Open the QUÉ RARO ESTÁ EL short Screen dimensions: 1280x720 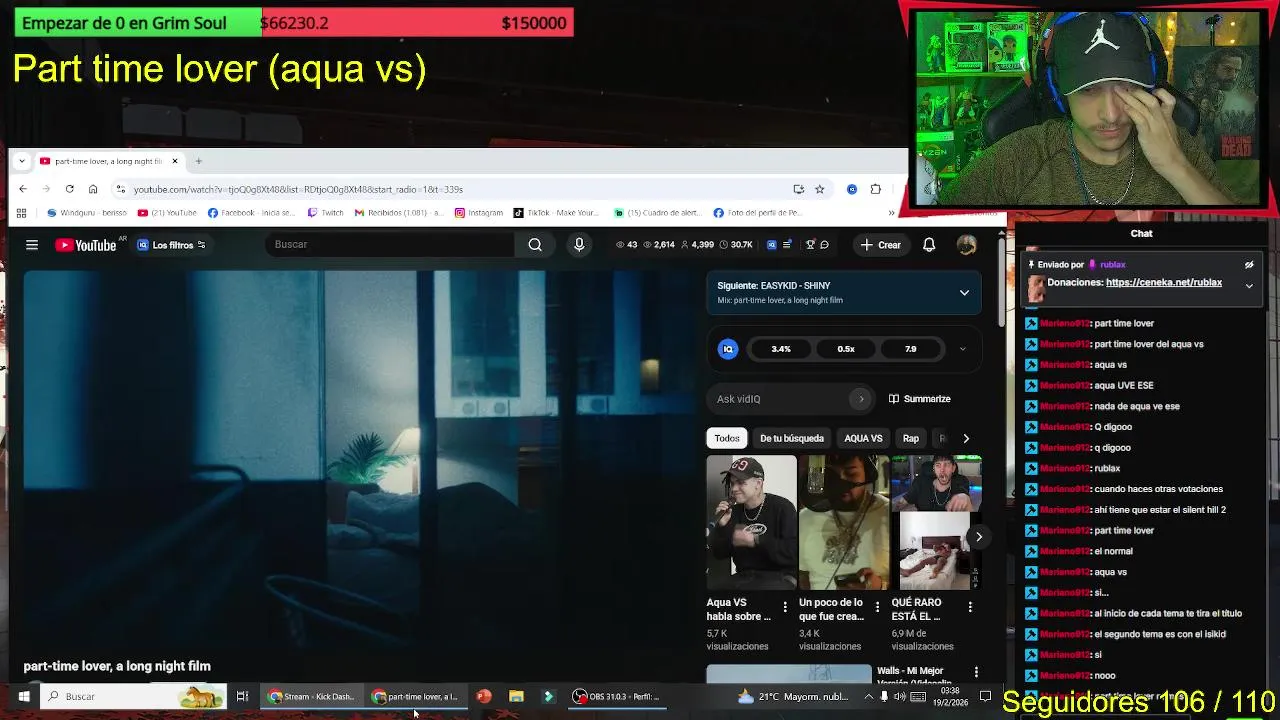[936, 522]
